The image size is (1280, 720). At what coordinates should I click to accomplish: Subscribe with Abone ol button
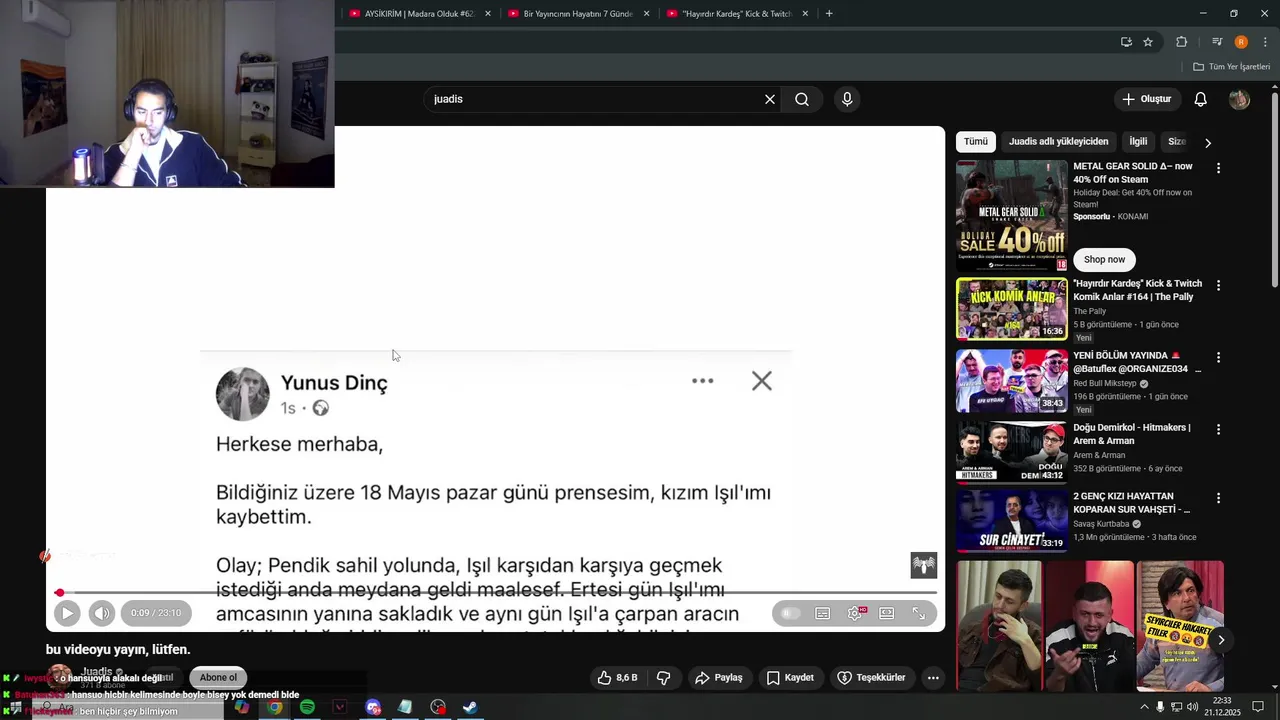[218, 678]
